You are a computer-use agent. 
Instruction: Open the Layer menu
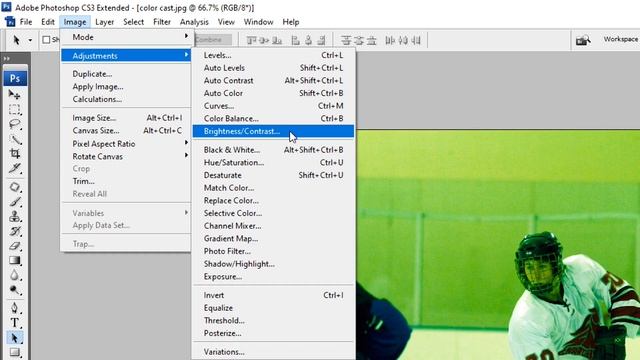pyautogui.click(x=104, y=22)
